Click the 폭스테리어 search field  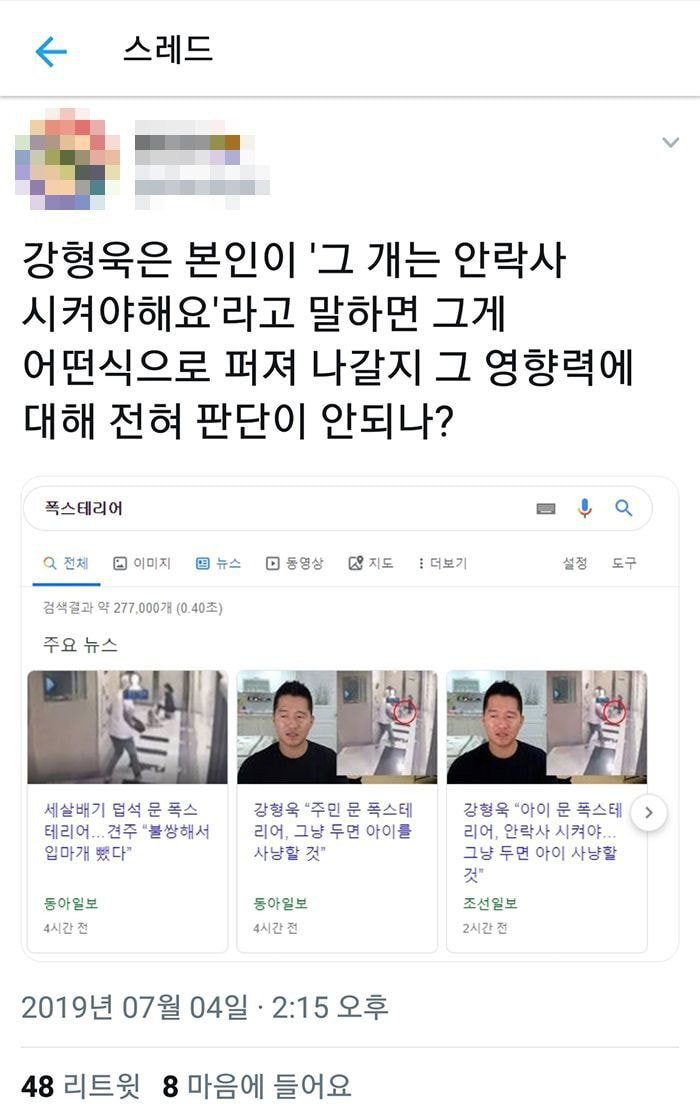tap(337, 508)
